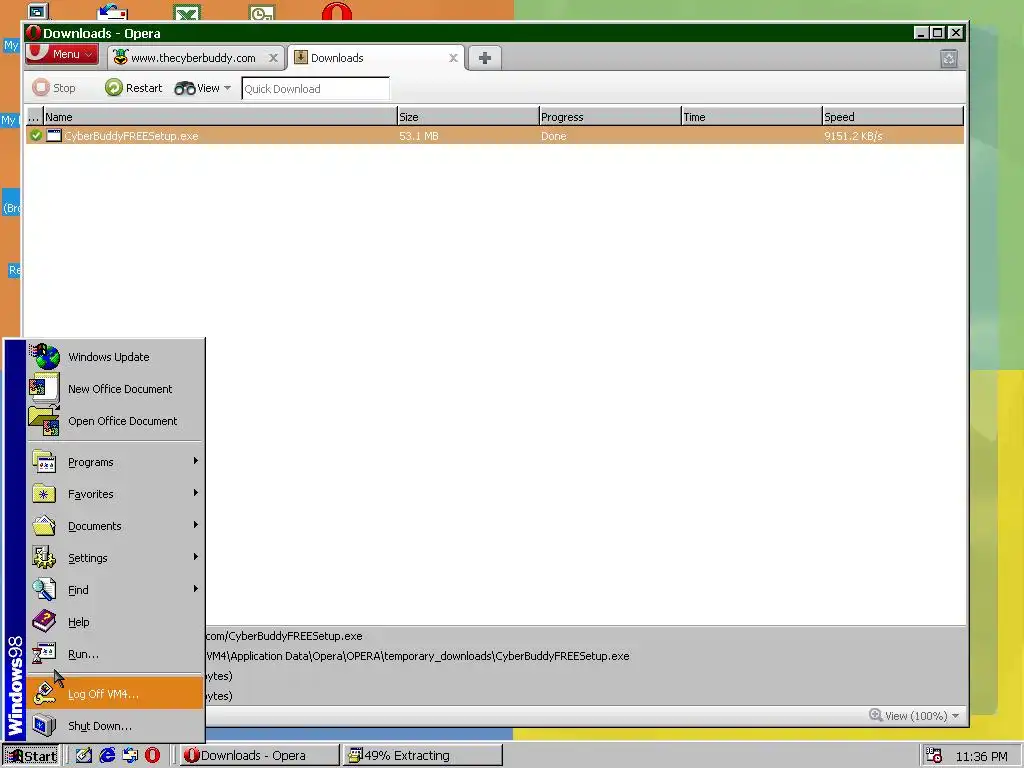This screenshot has height=768, width=1024.
Task: Click the status column header with dots
Action: 34,116
